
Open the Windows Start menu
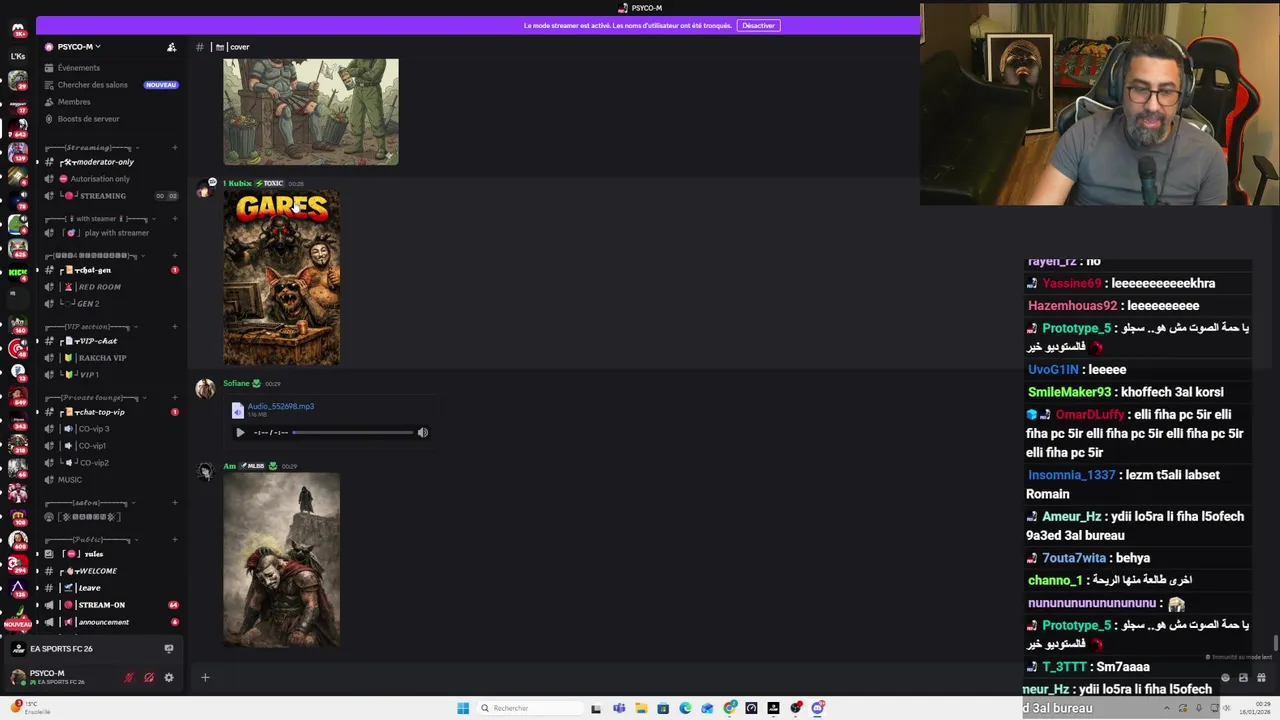pyautogui.click(x=463, y=708)
